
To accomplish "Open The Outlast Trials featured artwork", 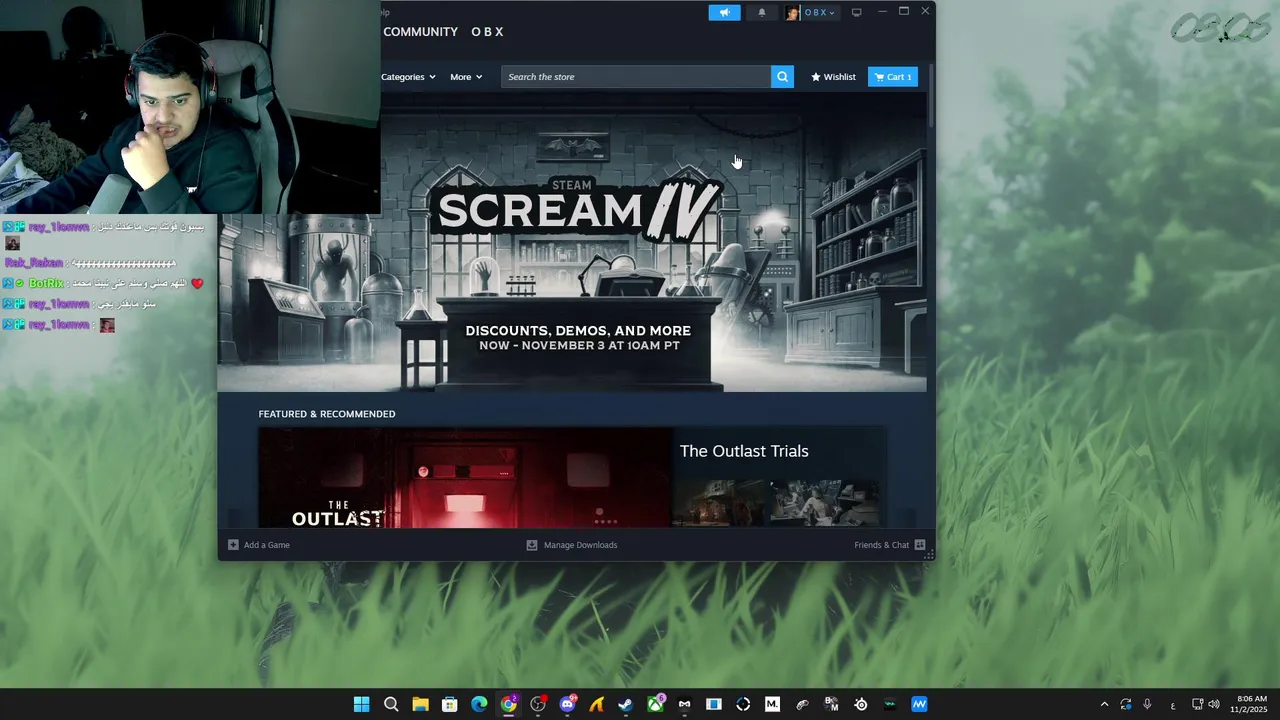I will (465, 478).
